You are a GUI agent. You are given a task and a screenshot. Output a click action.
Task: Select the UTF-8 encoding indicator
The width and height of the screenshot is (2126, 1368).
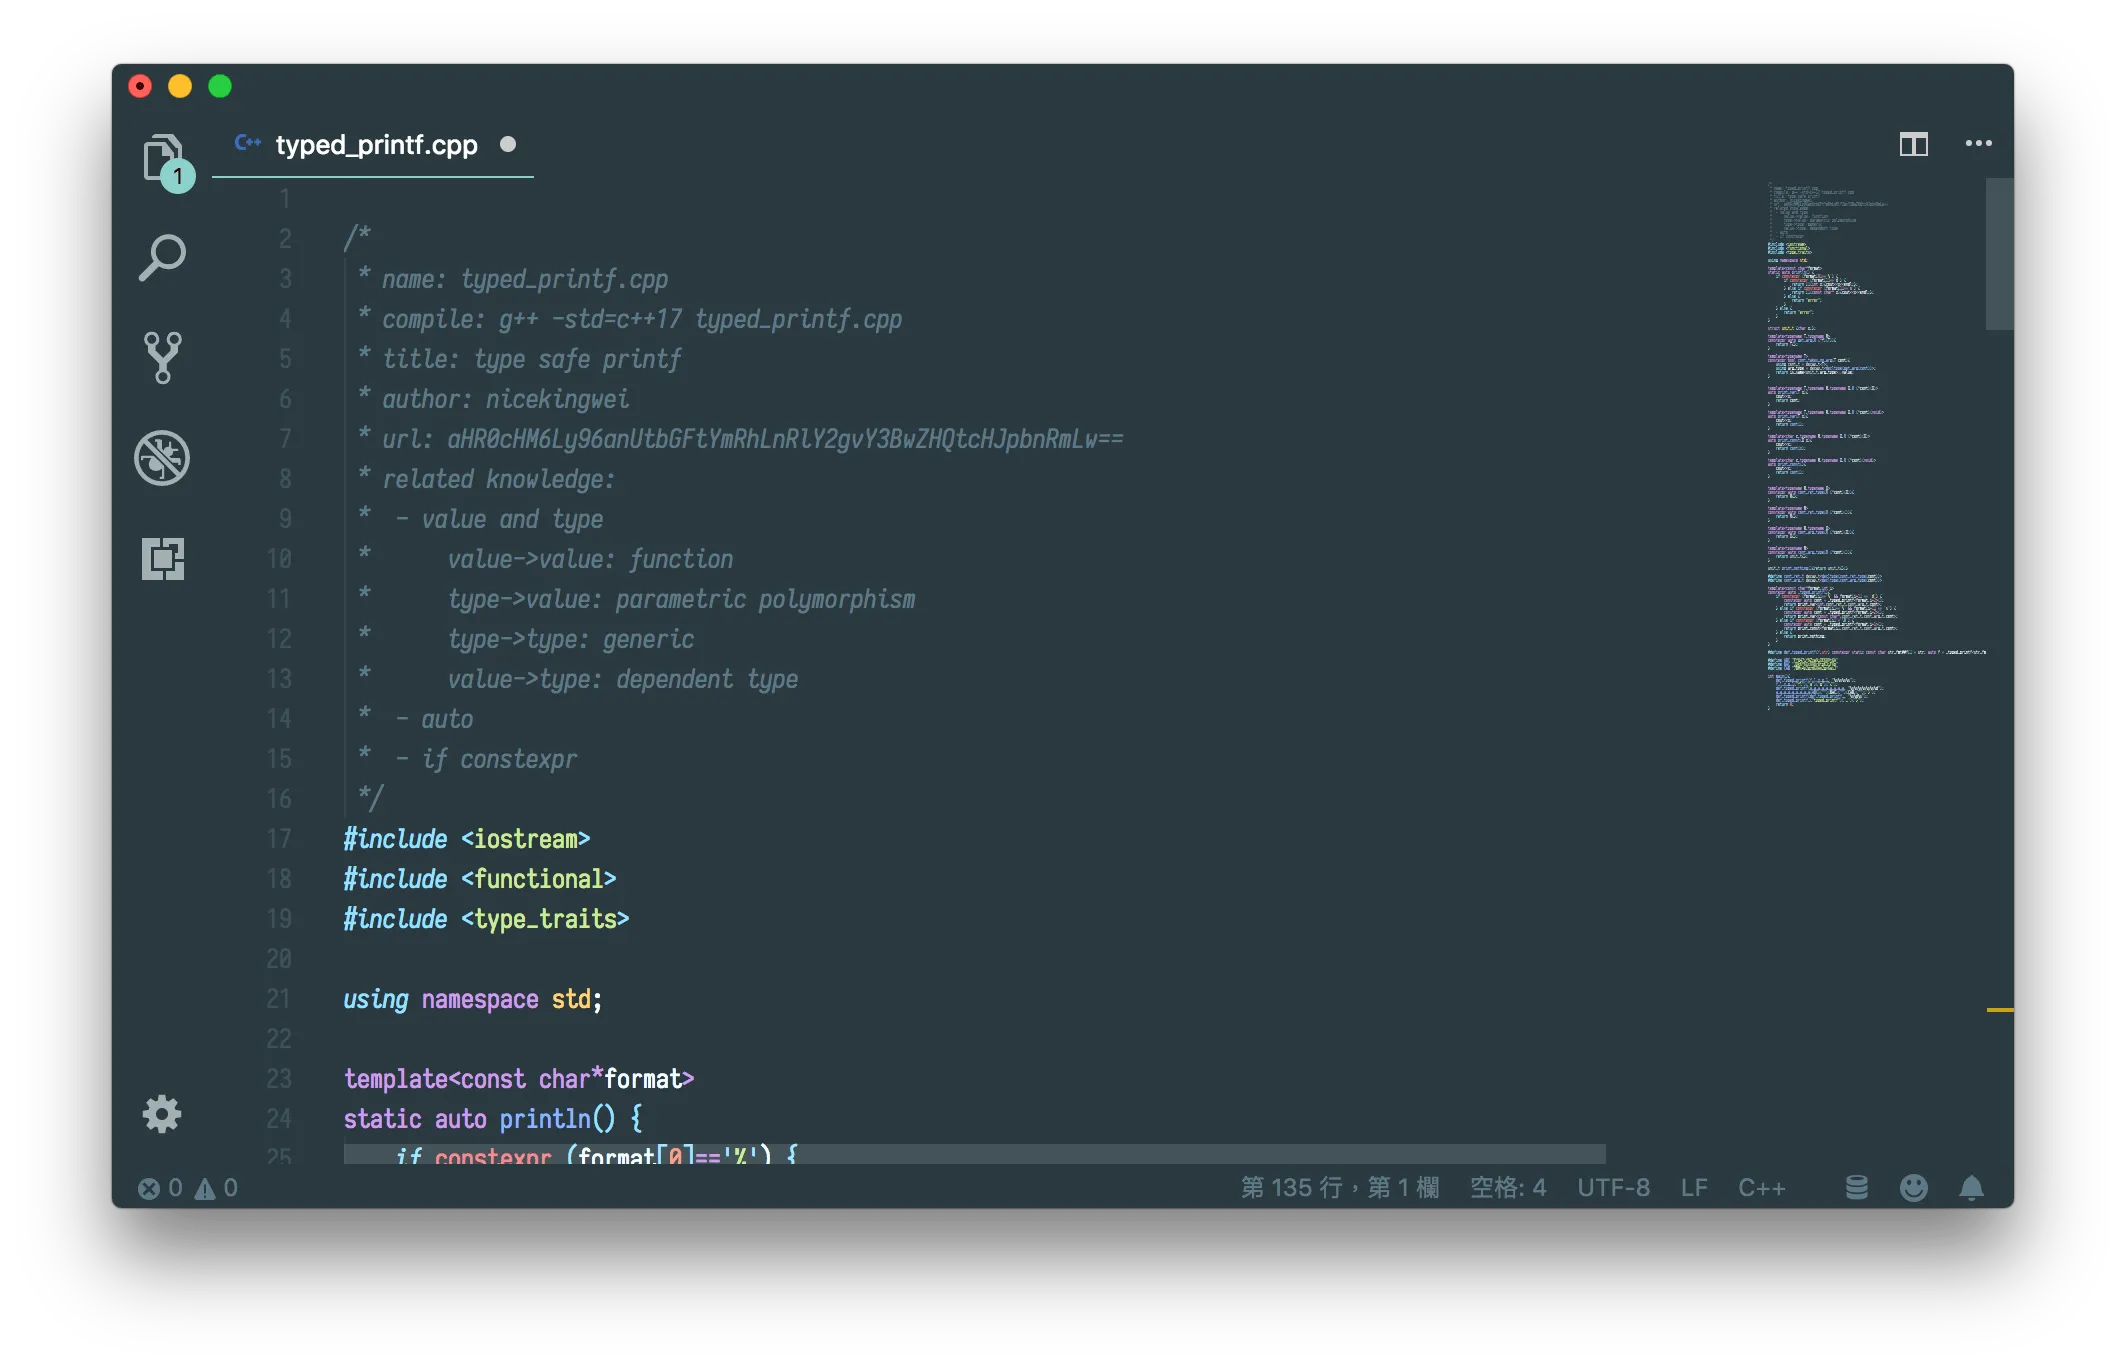[x=1613, y=1188]
